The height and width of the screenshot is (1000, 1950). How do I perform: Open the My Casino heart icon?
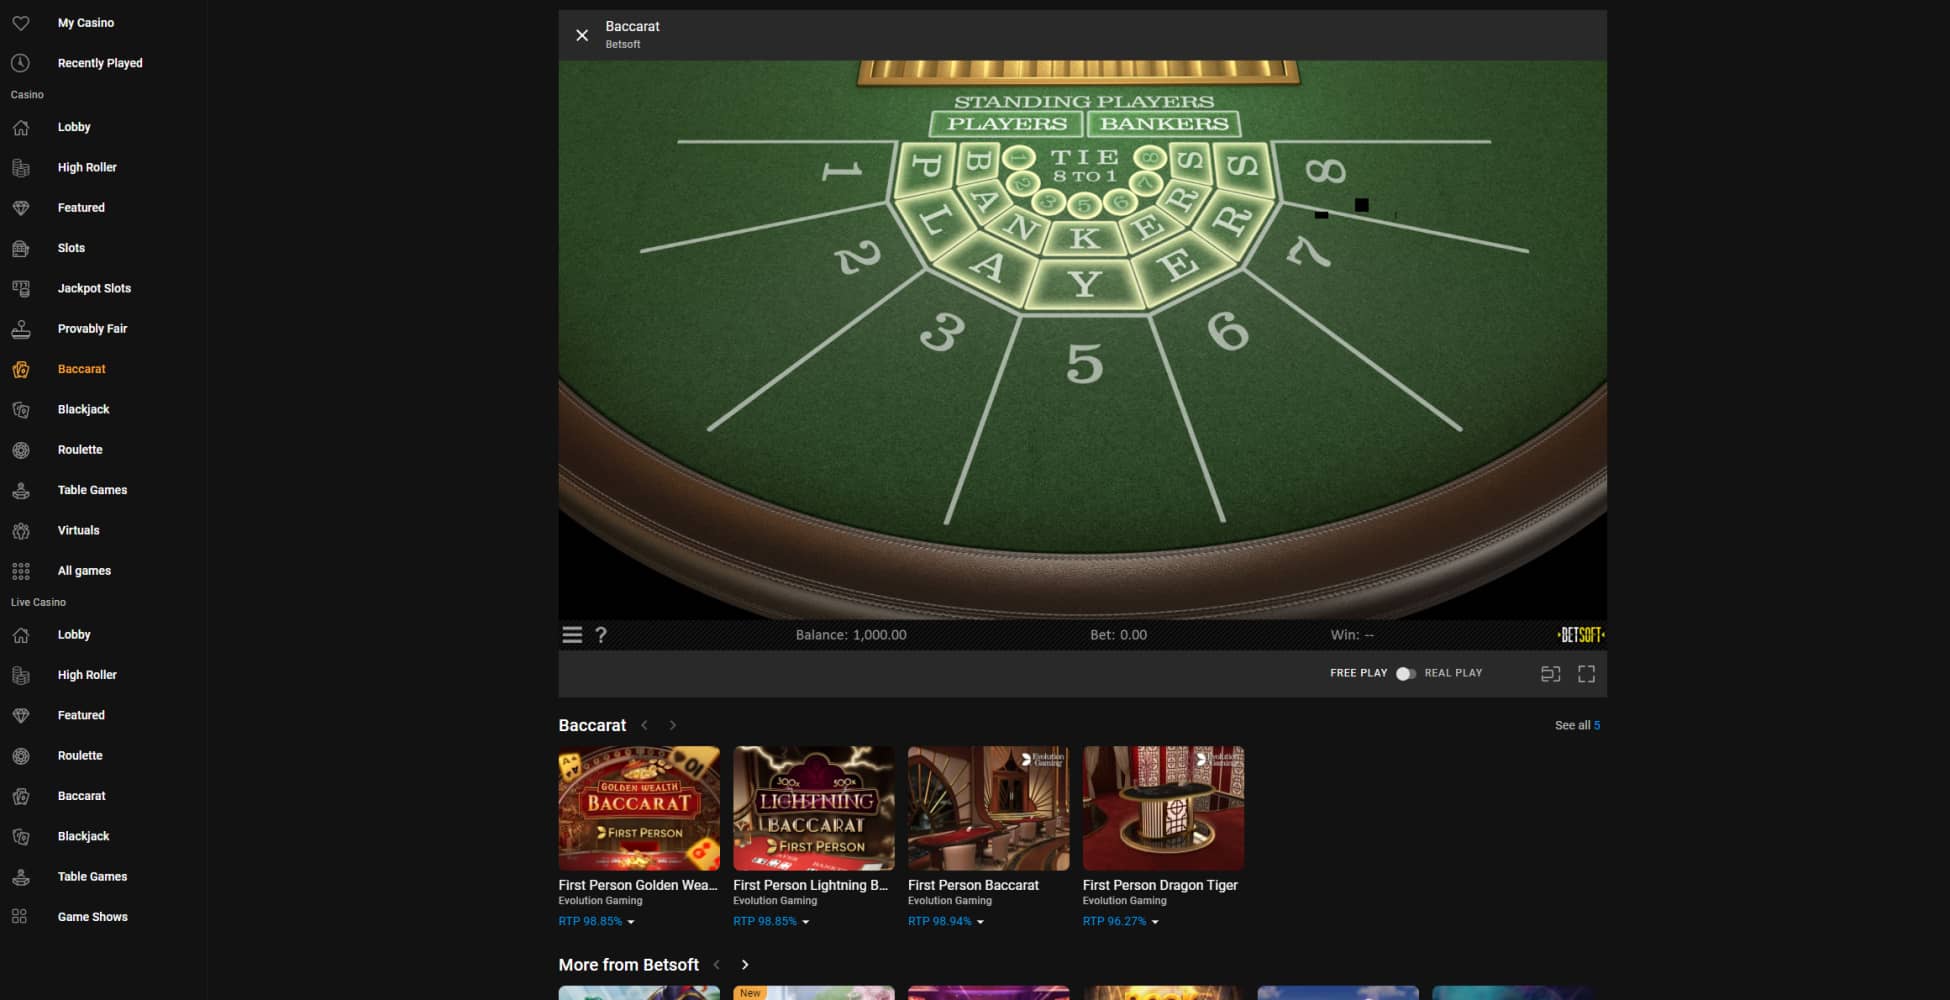[21, 22]
